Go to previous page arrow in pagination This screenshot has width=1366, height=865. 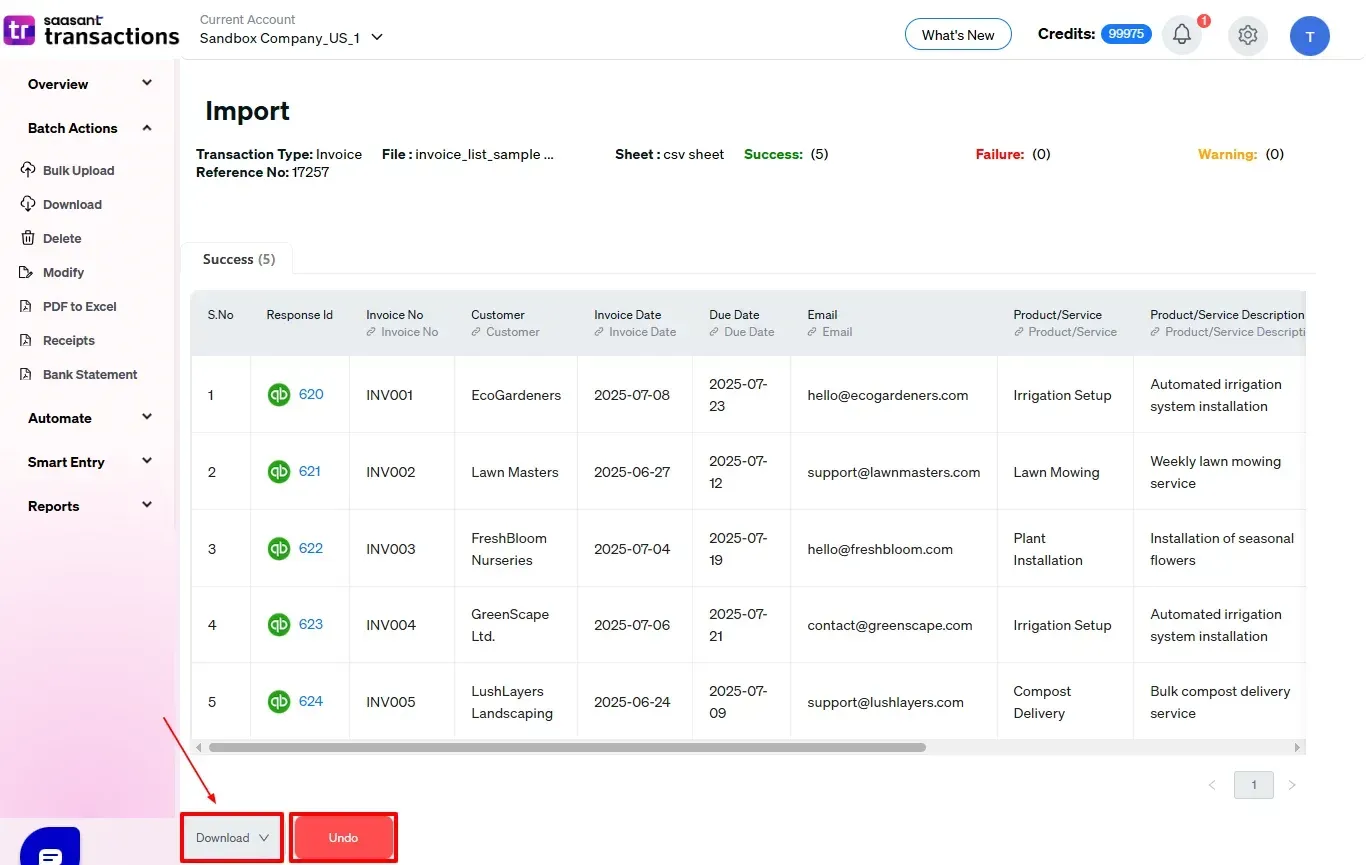click(1212, 785)
